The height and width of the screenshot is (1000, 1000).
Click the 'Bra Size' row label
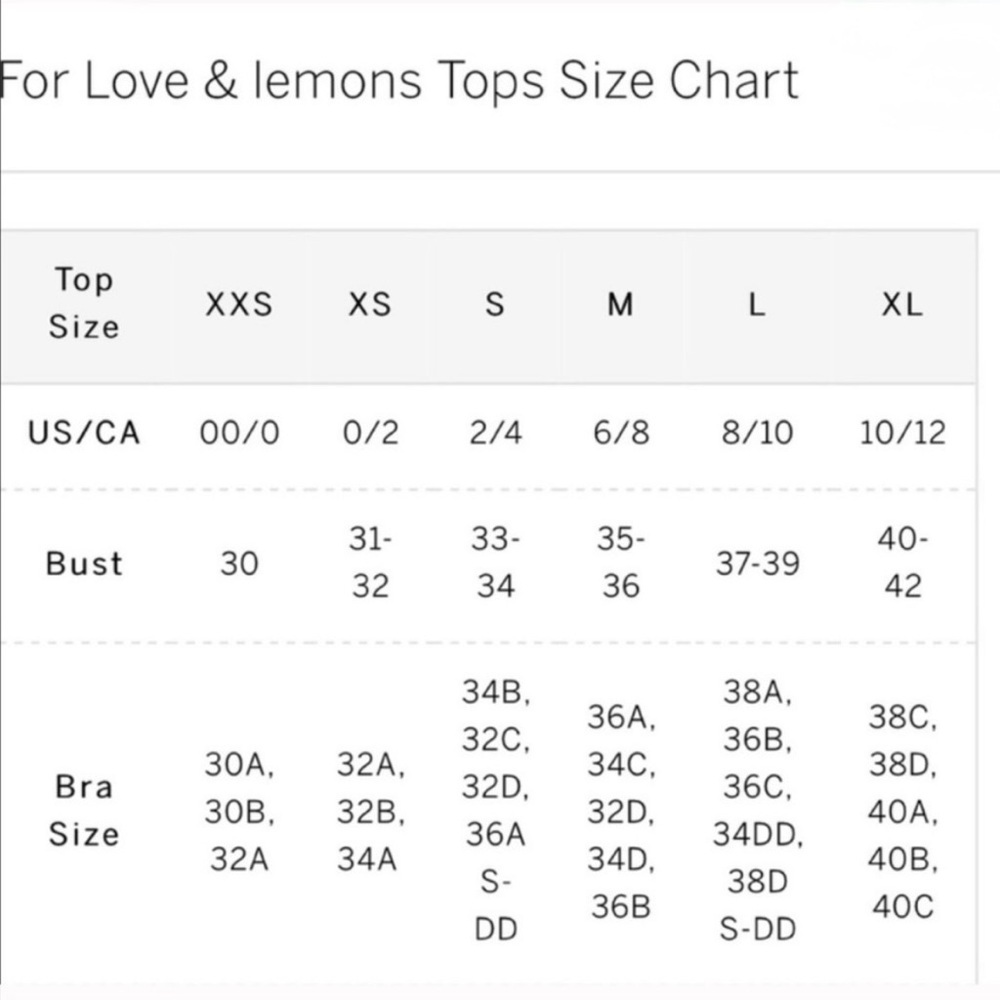pyautogui.click(x=84, y=810)
